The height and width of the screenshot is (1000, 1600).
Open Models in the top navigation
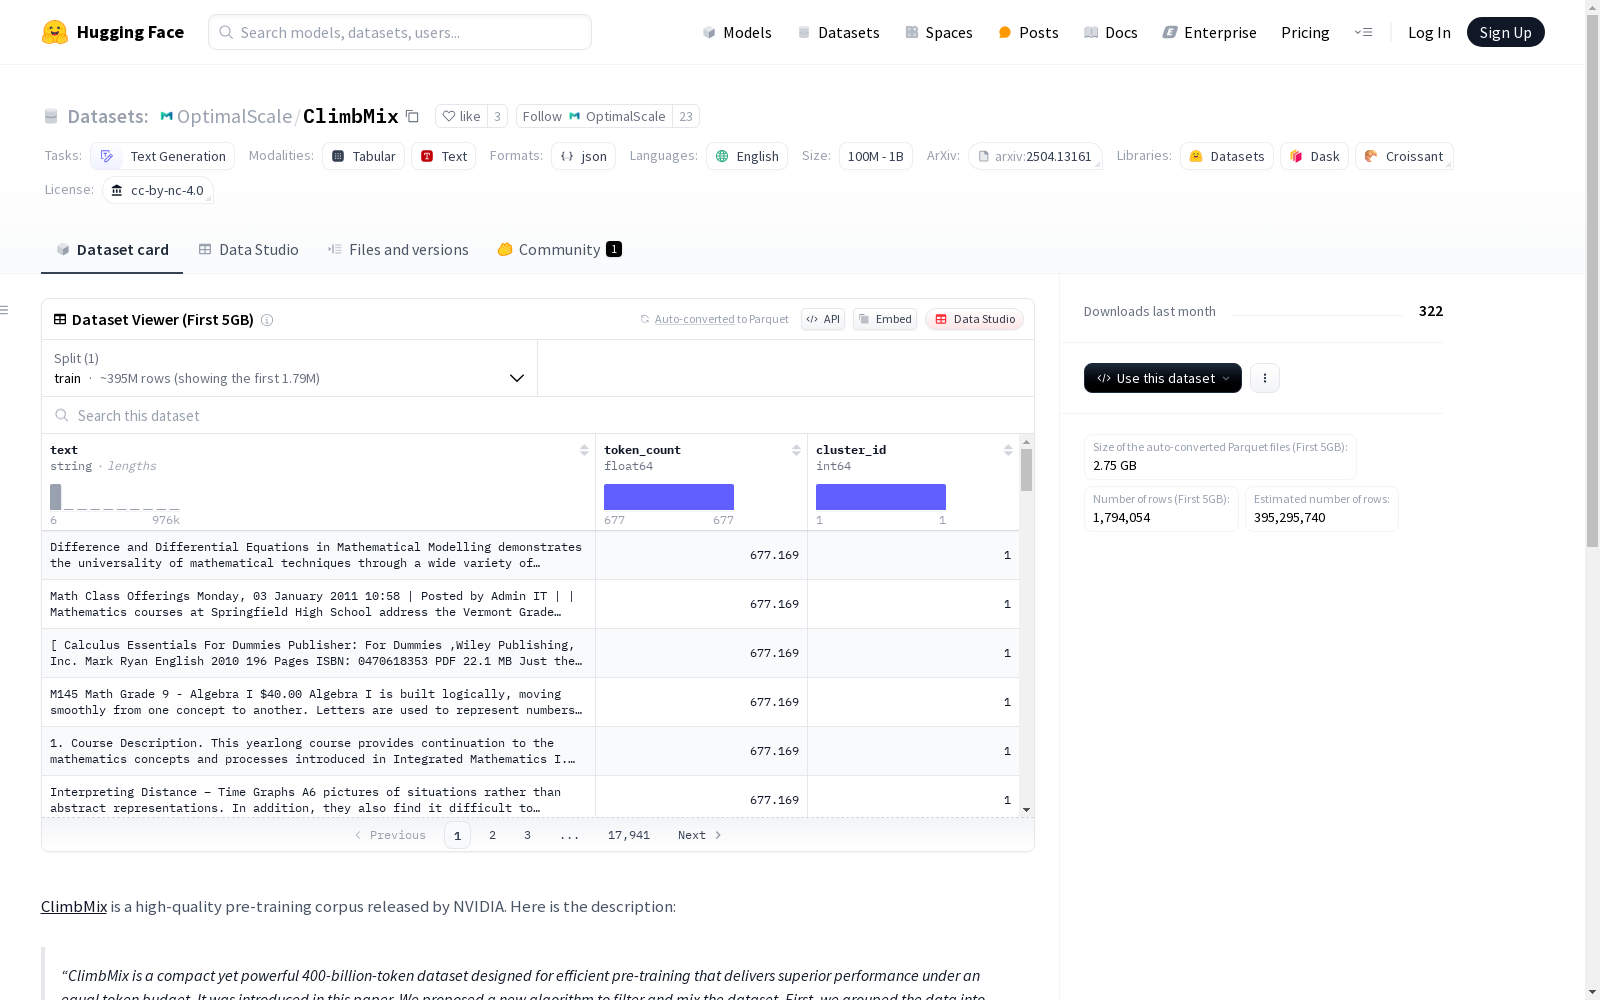tap(737, 32)
